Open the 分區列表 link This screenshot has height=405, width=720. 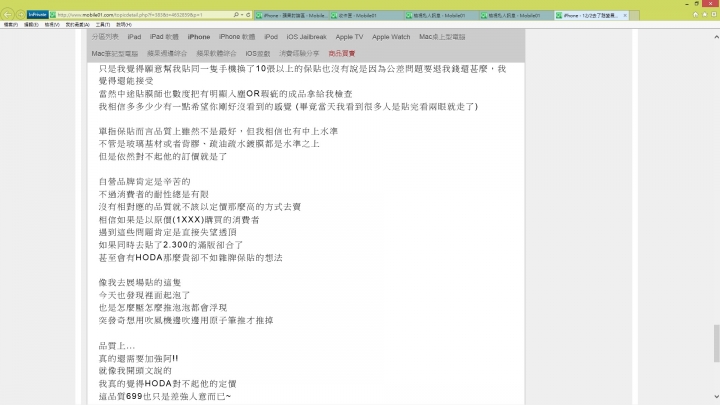pyautogui.click(x=105, y=37)
